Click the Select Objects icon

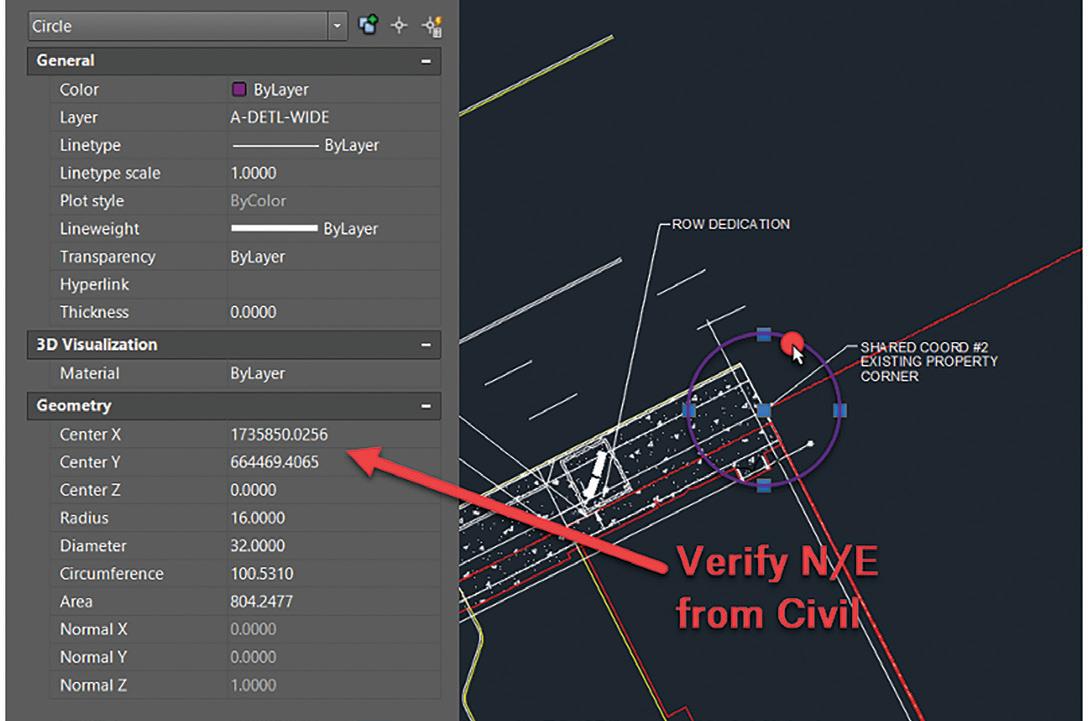click(x=399, y=26)
